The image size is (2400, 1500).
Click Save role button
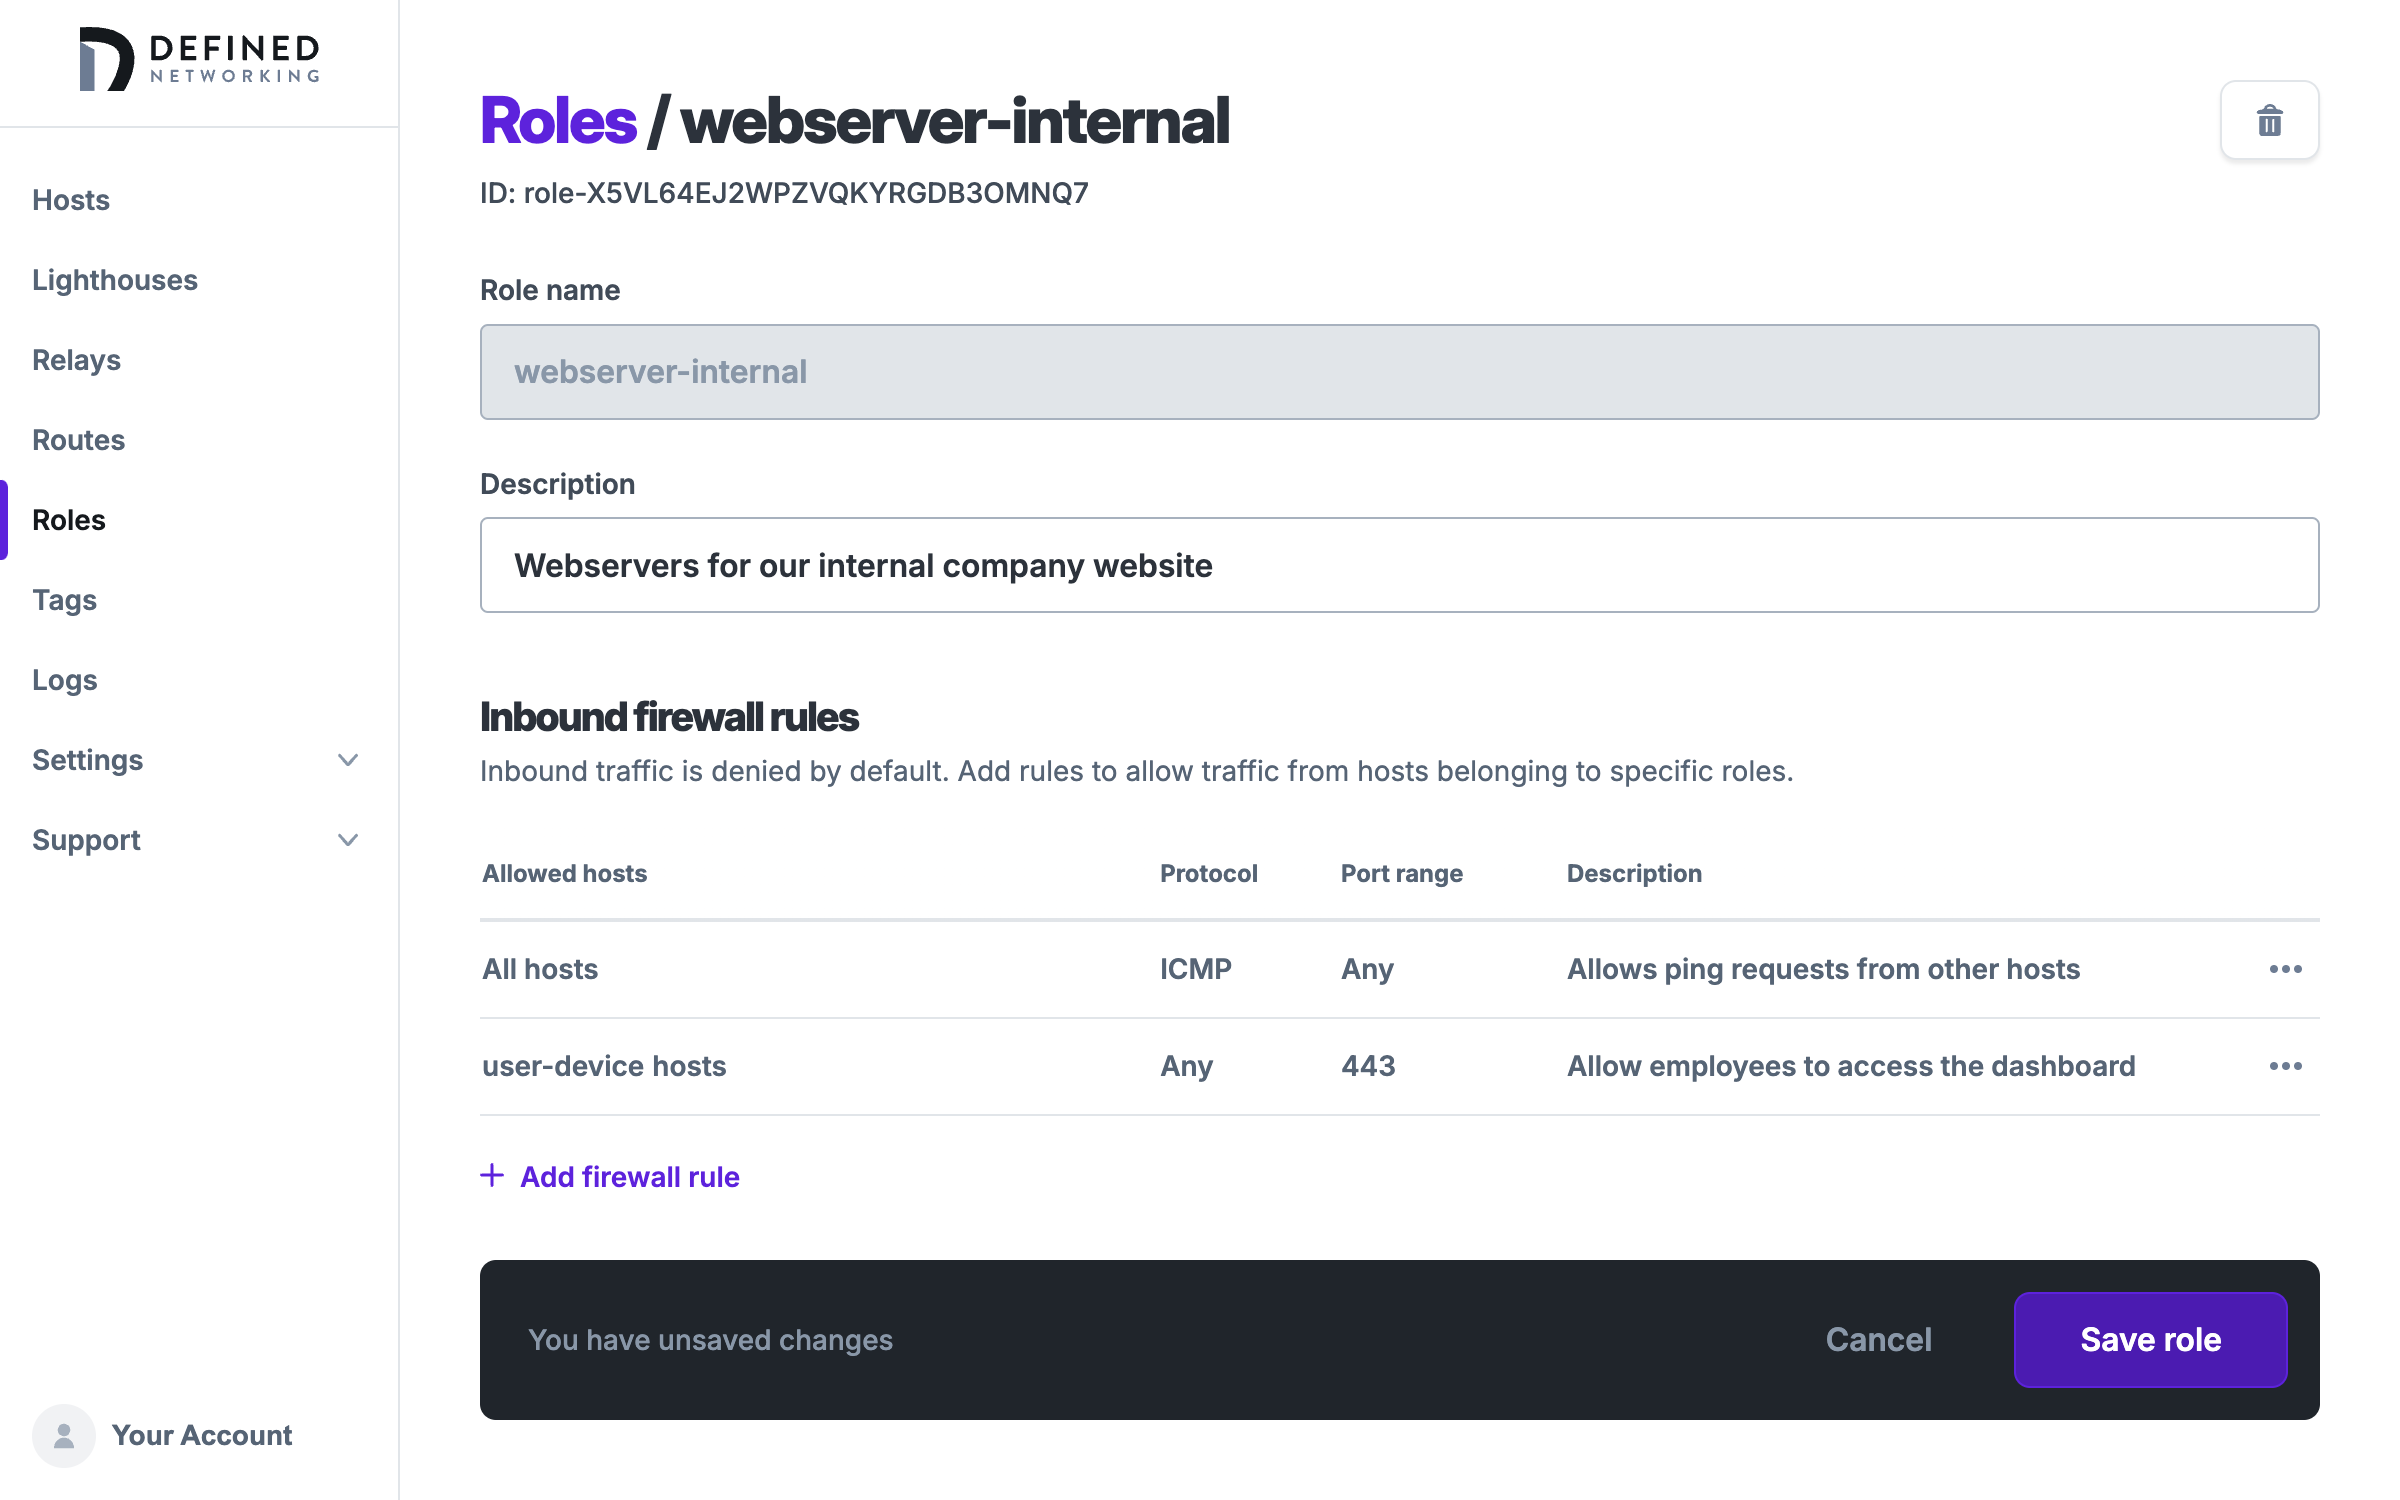click(x=2151, y=1338)
